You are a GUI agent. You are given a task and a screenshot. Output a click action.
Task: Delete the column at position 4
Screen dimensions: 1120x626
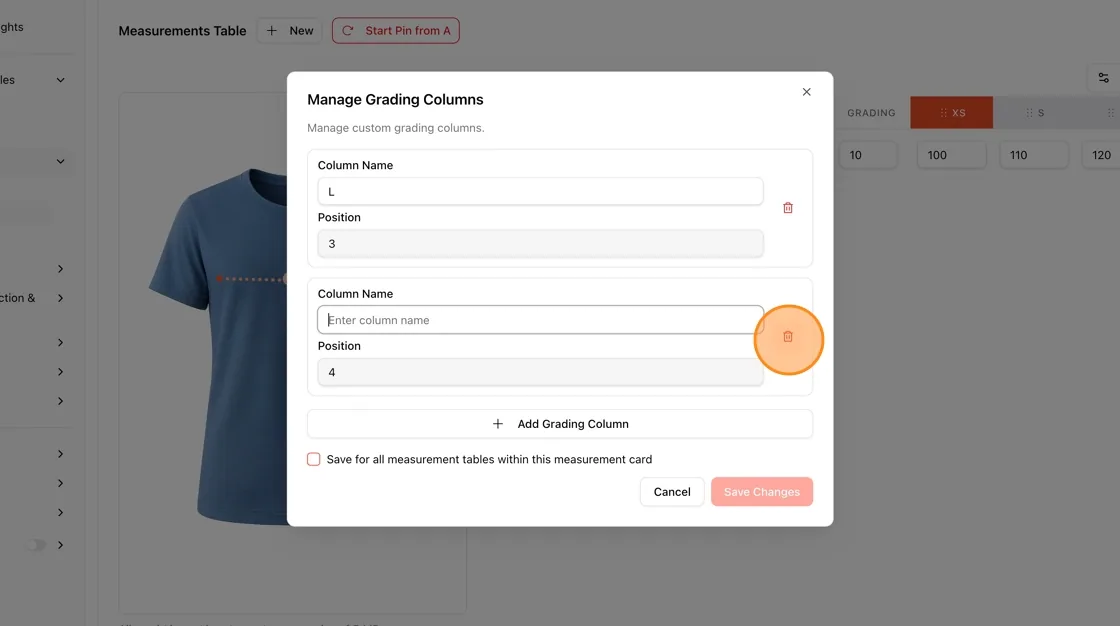coord(788,337)
